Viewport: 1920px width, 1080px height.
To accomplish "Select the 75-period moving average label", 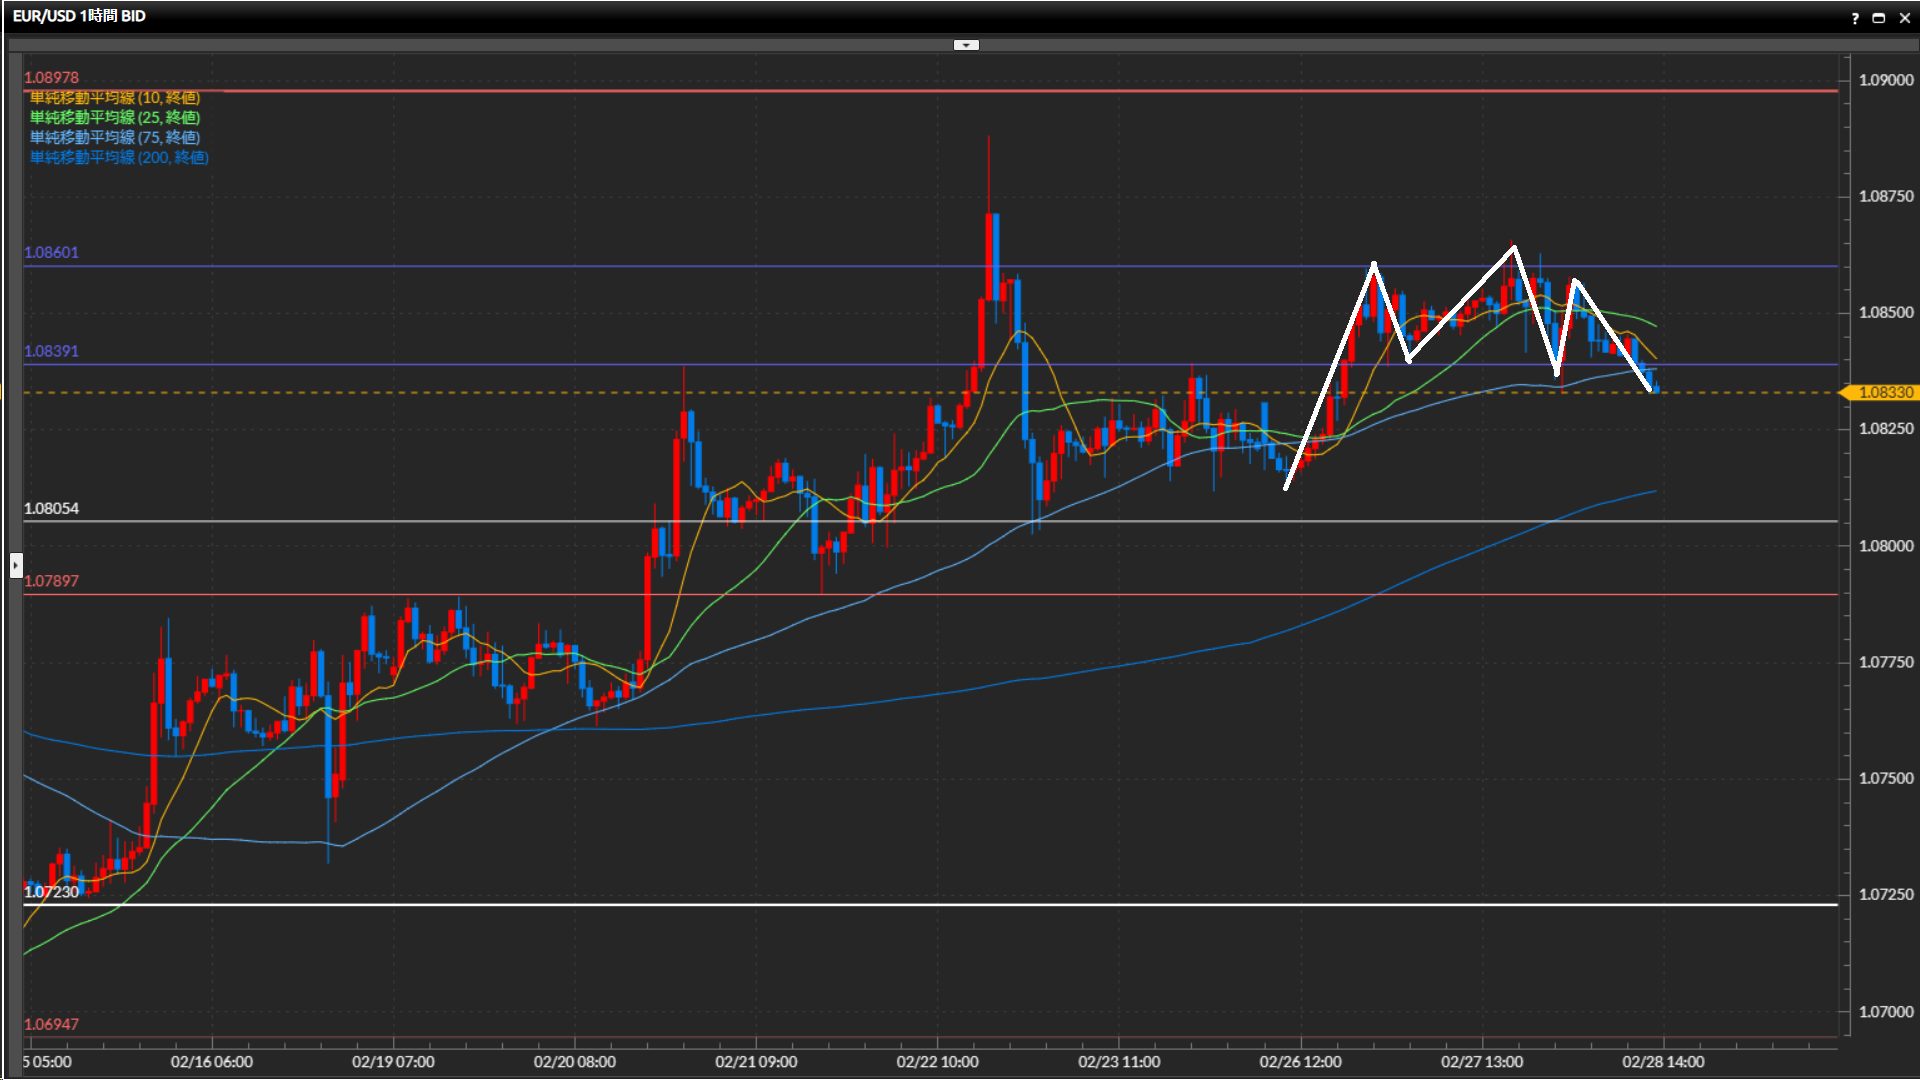I will point(114,138).
